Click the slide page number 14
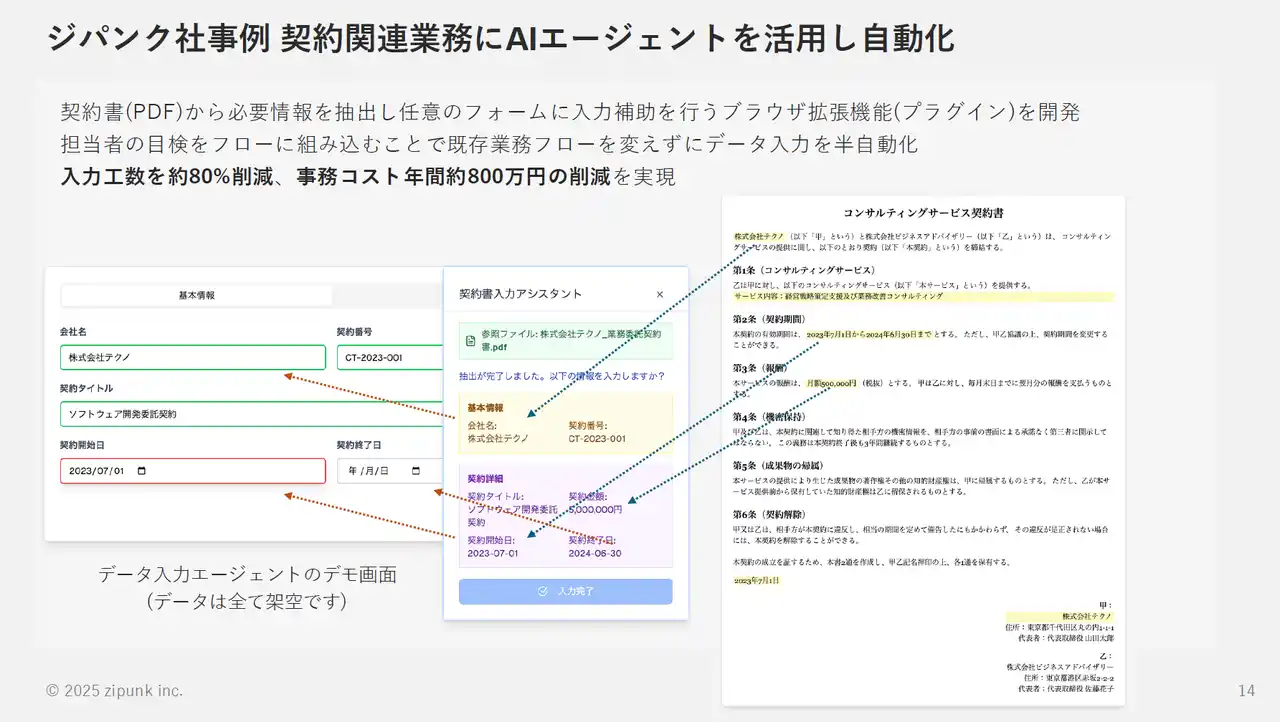Image resolution: width=1280 pixels, height=722 pixels. (x=1246, y=691)
